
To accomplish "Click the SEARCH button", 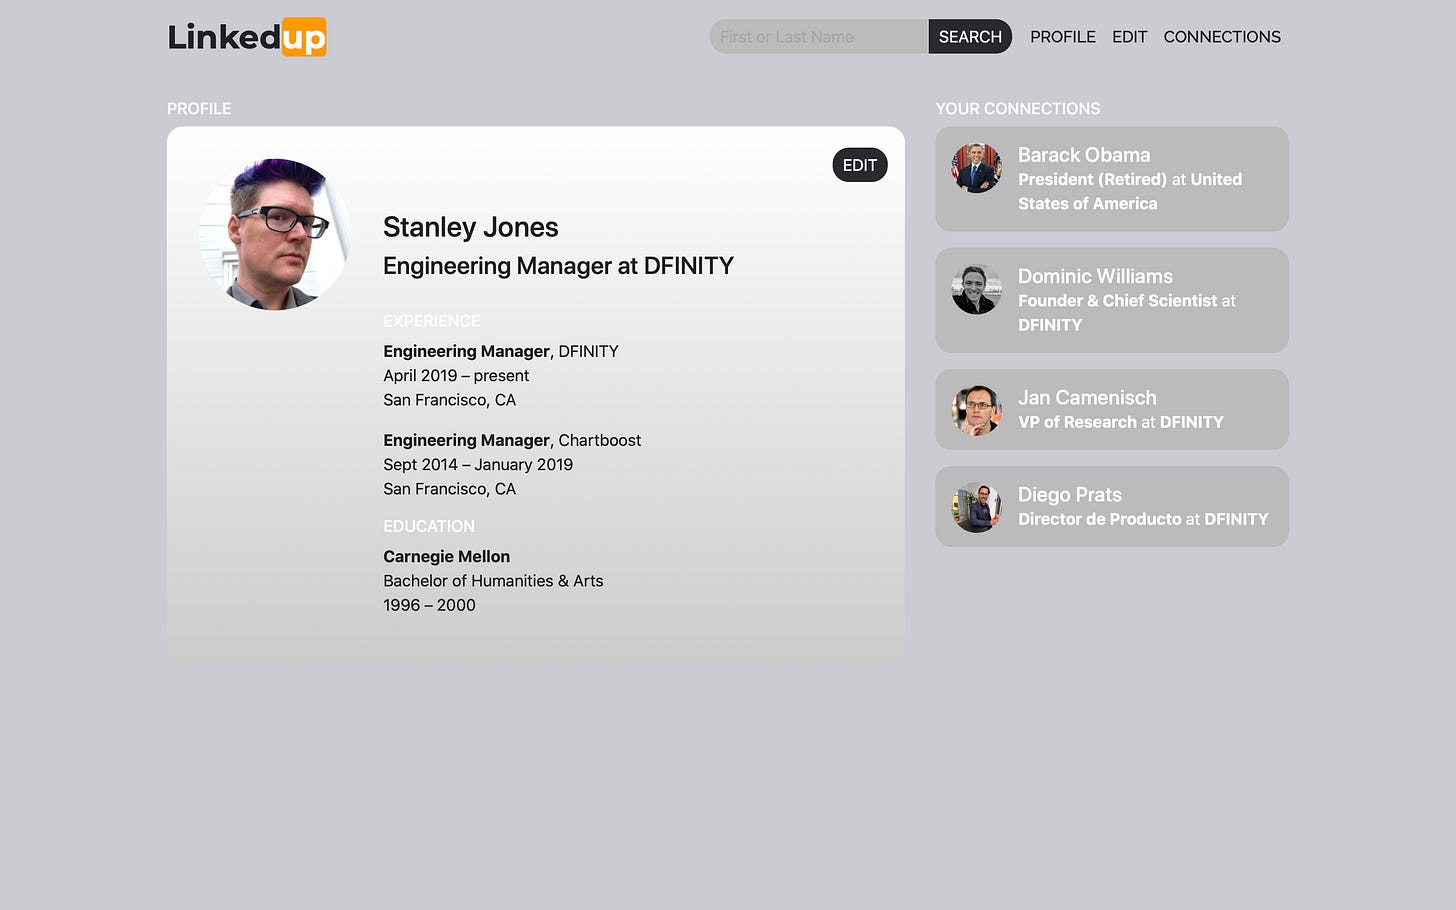I will tap(970, 37).
